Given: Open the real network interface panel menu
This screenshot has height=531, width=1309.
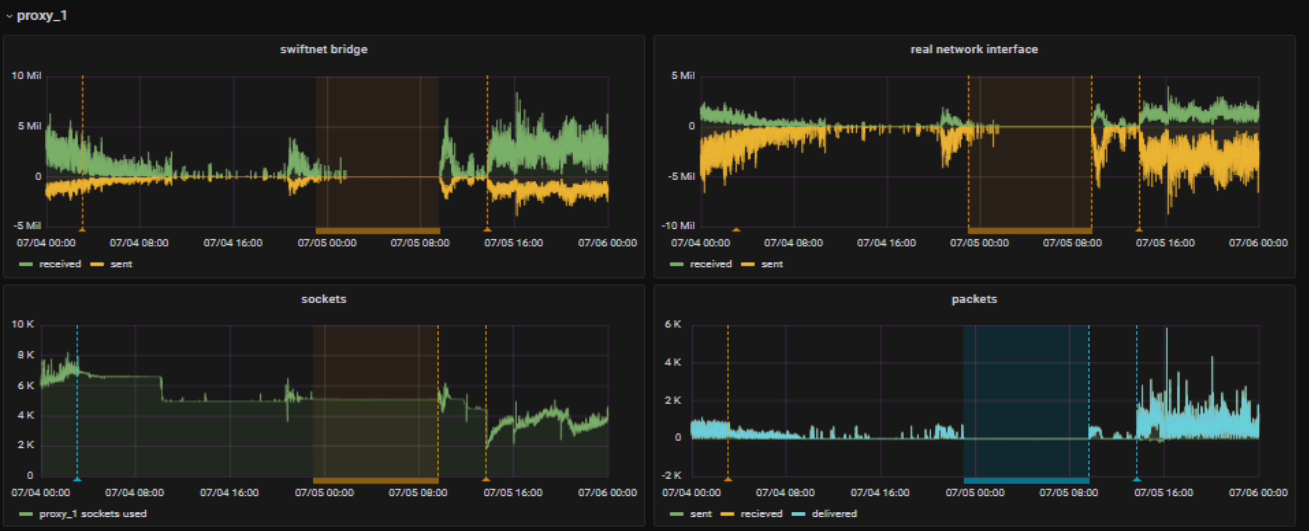Looking at the screenshot, I should tap(973, 49).
